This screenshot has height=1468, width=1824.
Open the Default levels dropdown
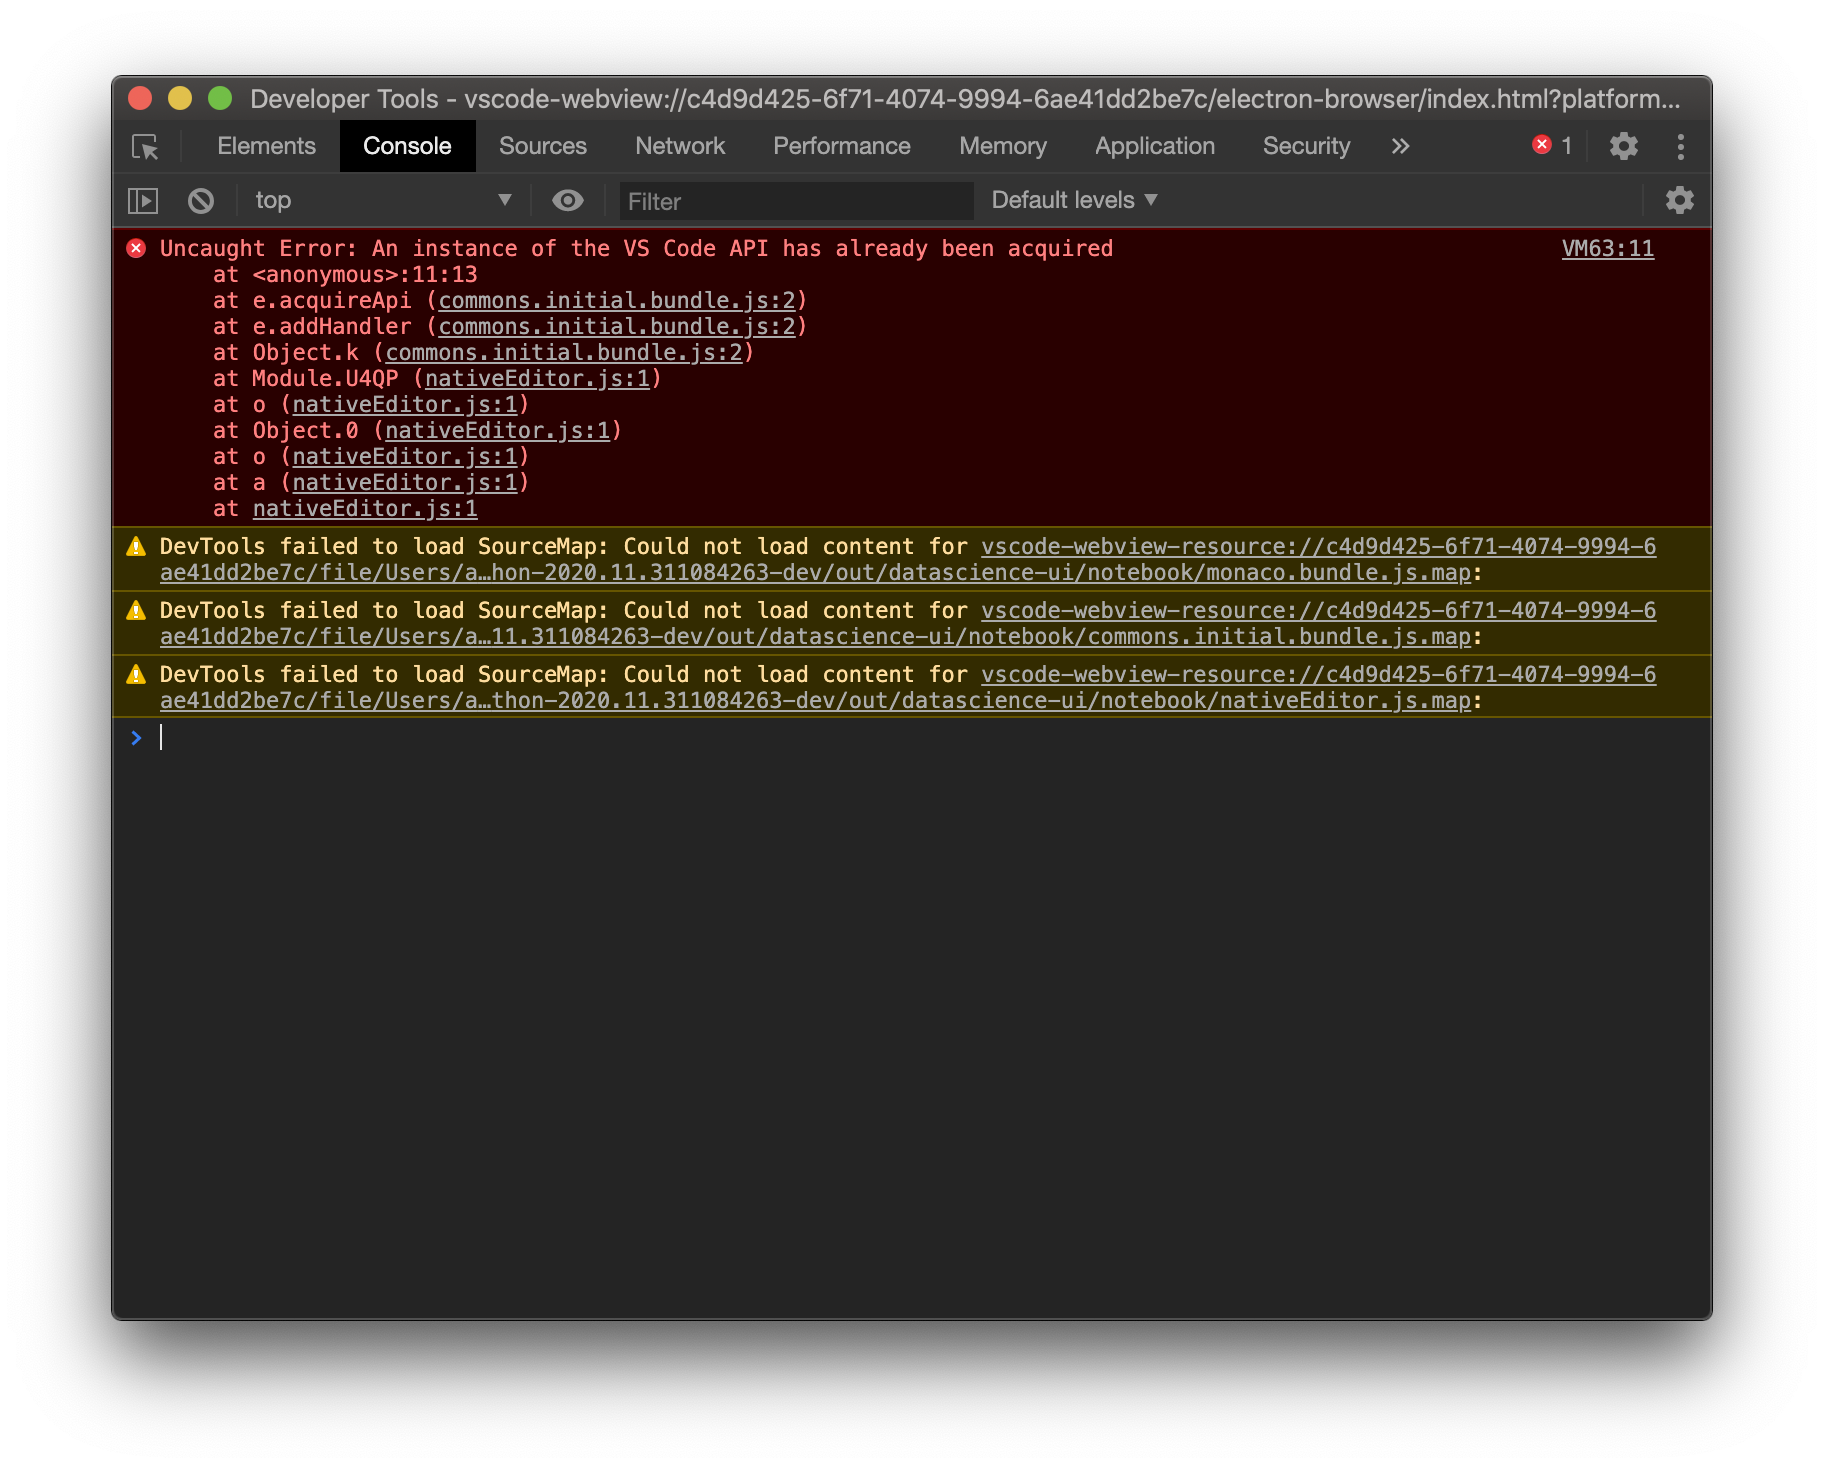pyautogui.click(x=1072, y=200)
